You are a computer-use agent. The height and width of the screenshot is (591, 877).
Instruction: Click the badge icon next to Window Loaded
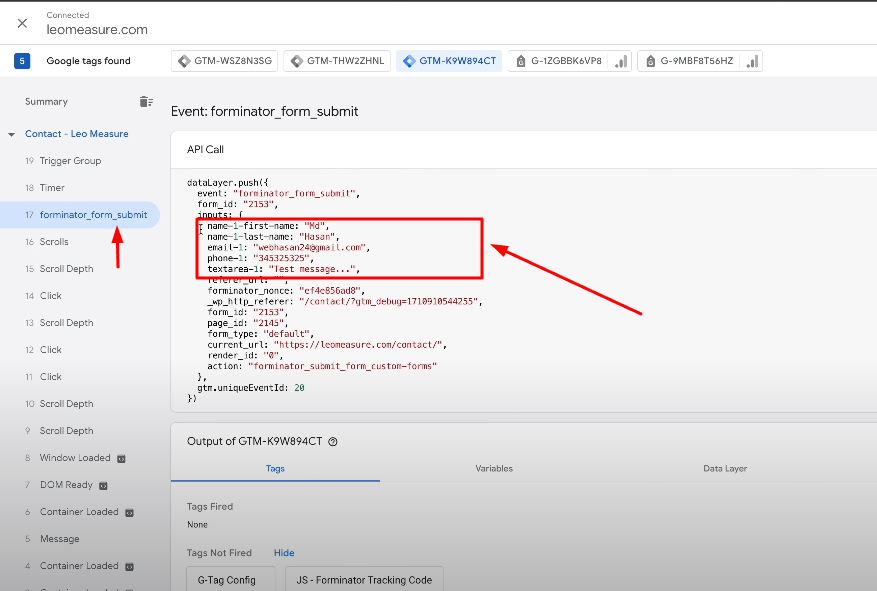point(121,459)
